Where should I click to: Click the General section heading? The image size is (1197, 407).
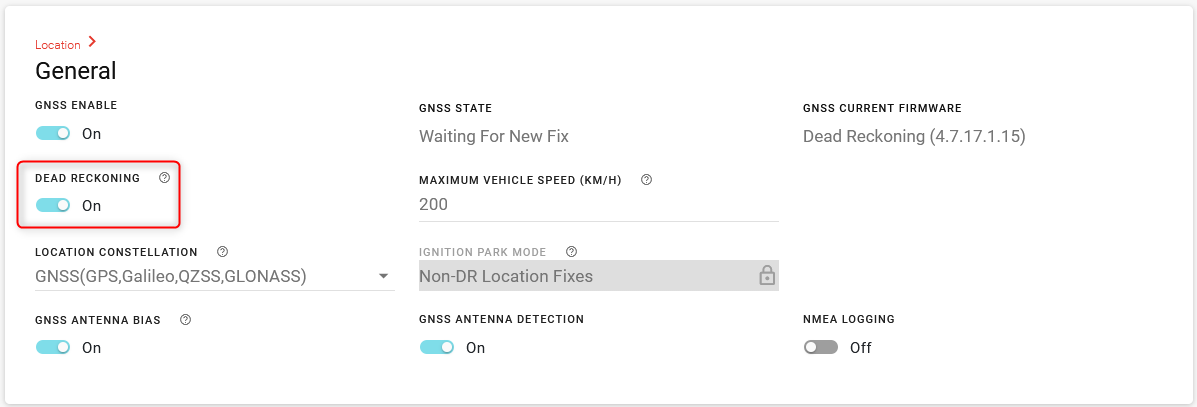click(x=76, y=71)
